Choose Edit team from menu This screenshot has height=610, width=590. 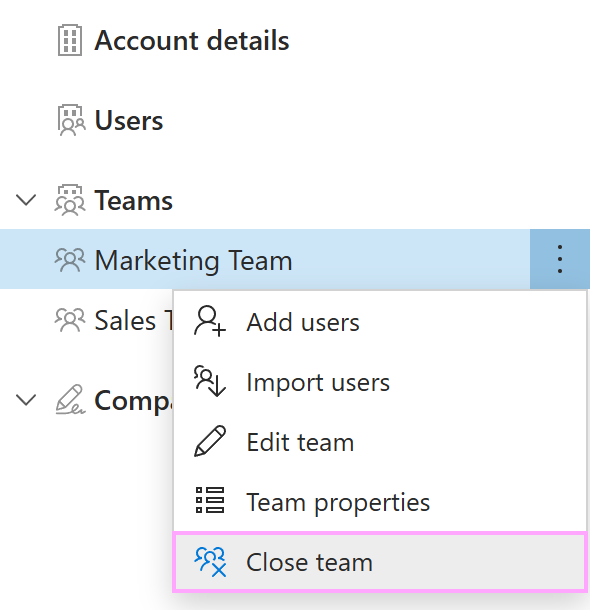380,442
